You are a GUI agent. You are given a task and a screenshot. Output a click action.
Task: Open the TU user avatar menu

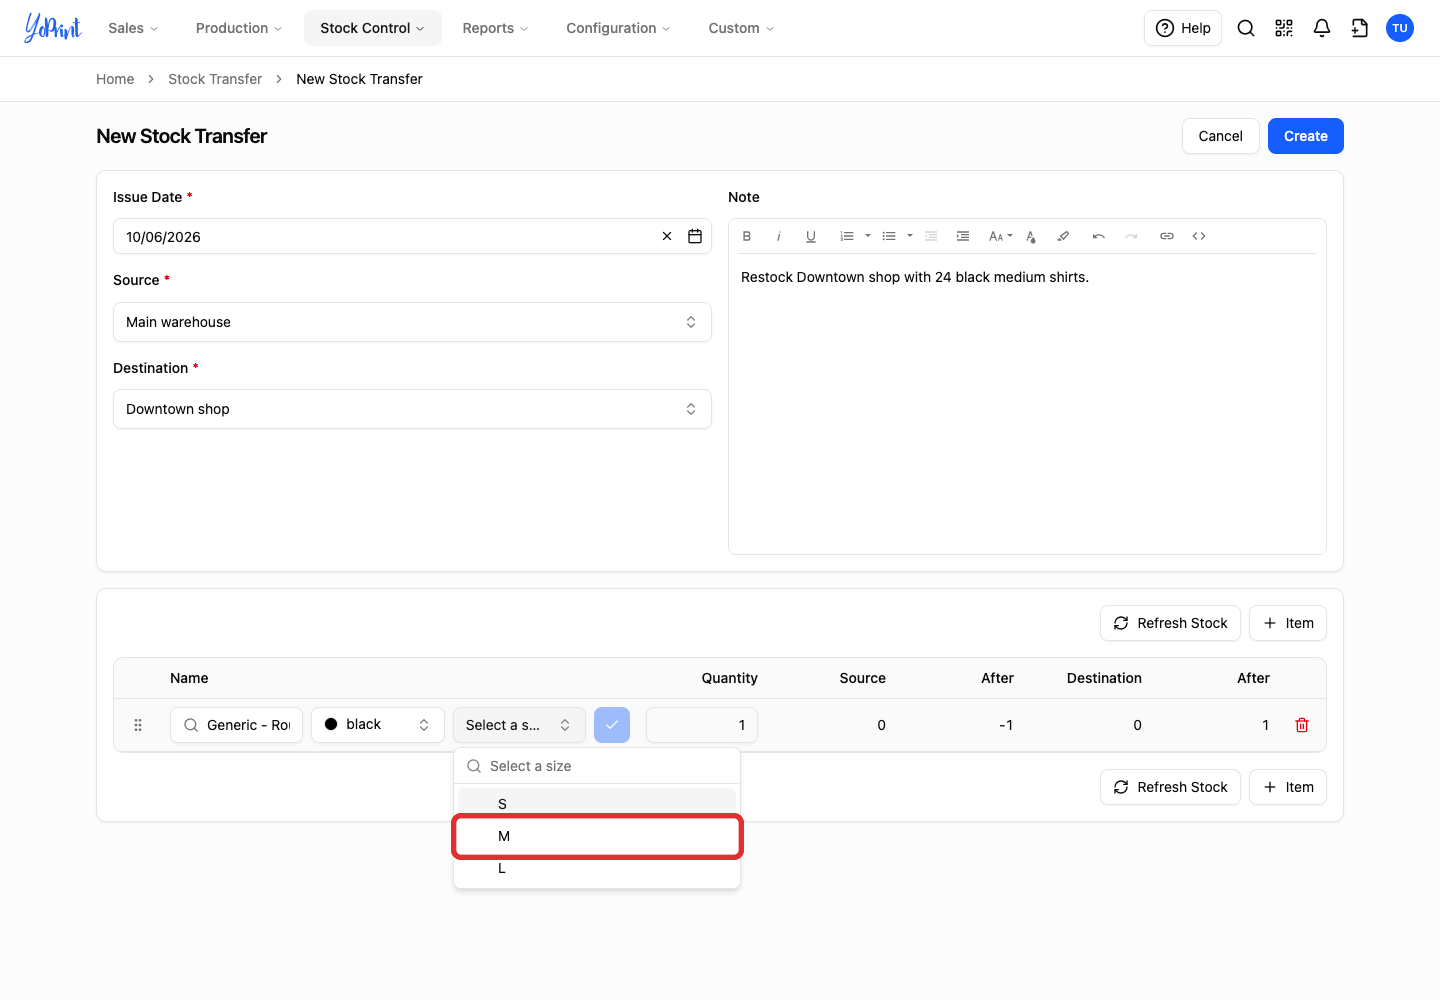(1400, 28)
